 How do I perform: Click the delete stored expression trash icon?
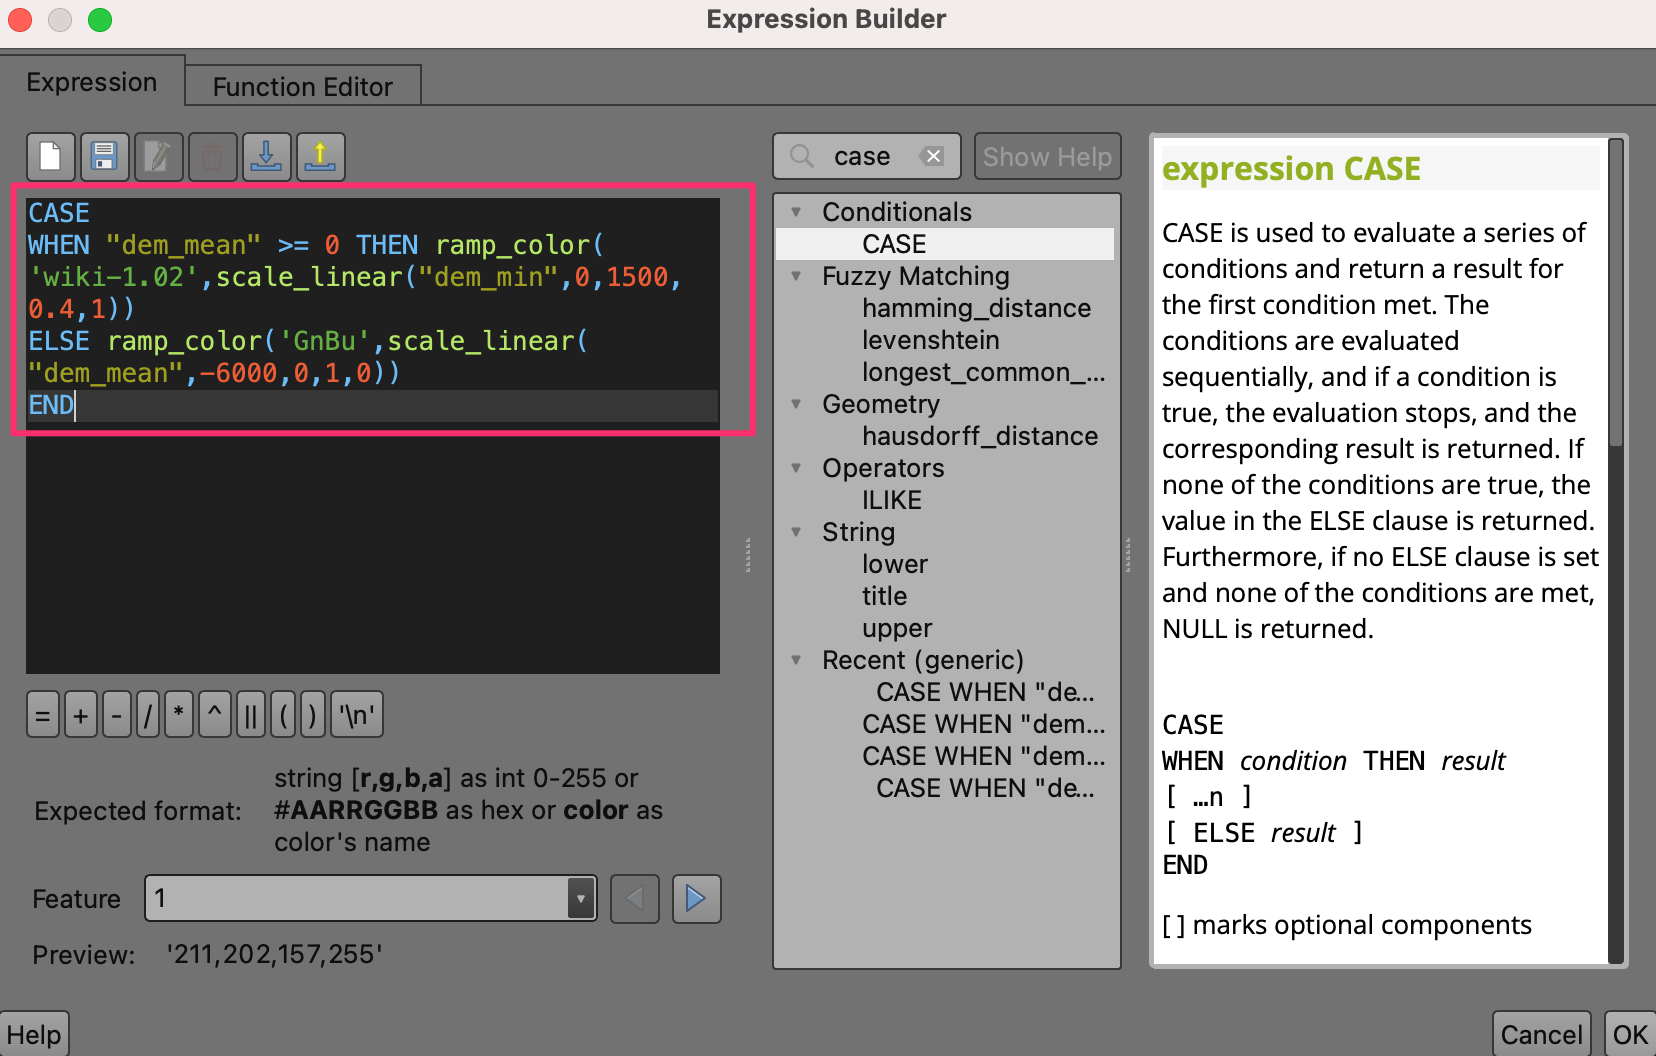click(x=212, y=157)
